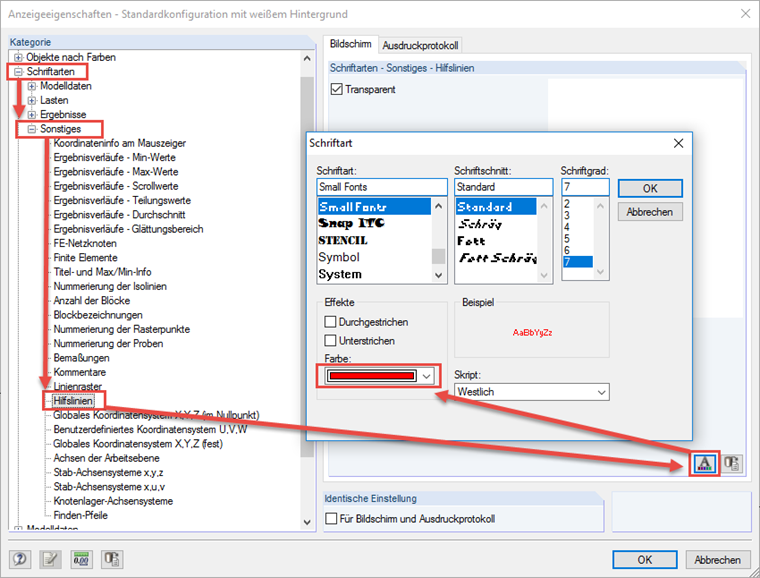760x578 pixels.
Task: Expand the Lasten node
Action: pos(32,100)
